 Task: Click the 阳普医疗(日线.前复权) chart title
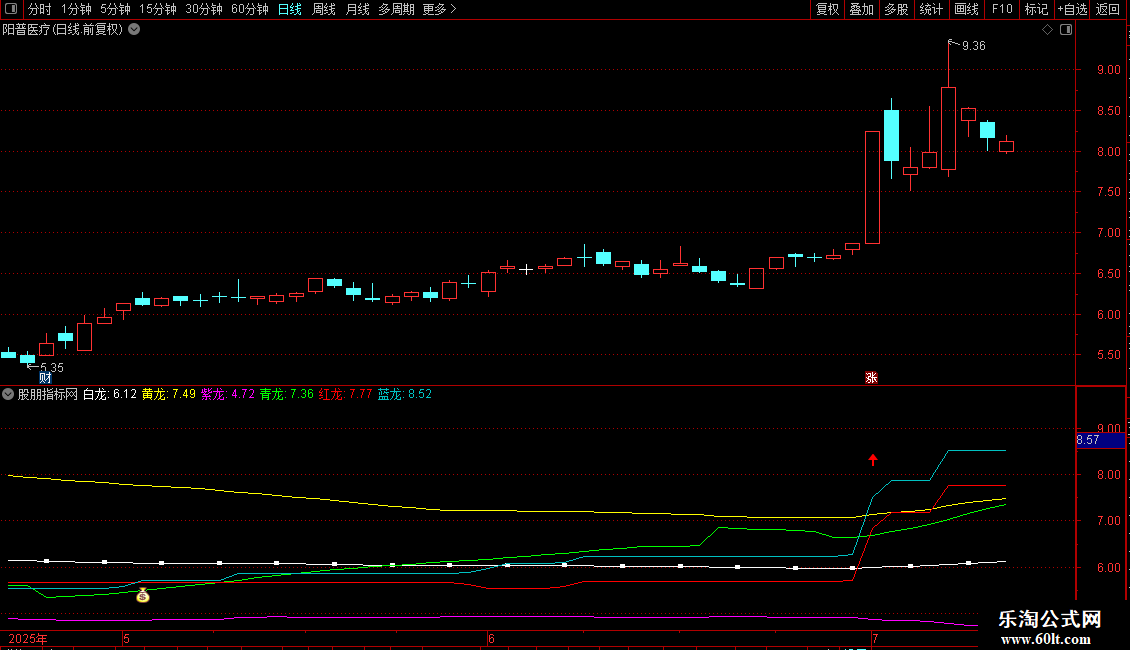pyautogui.click(x=63, y=30)
